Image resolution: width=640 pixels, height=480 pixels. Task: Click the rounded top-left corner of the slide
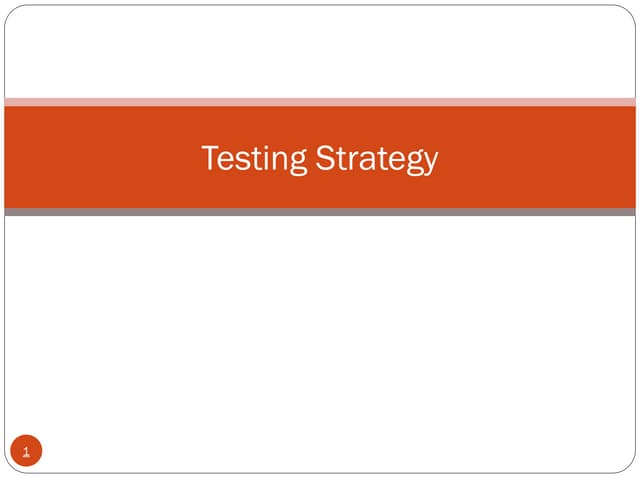coord(10,11)
